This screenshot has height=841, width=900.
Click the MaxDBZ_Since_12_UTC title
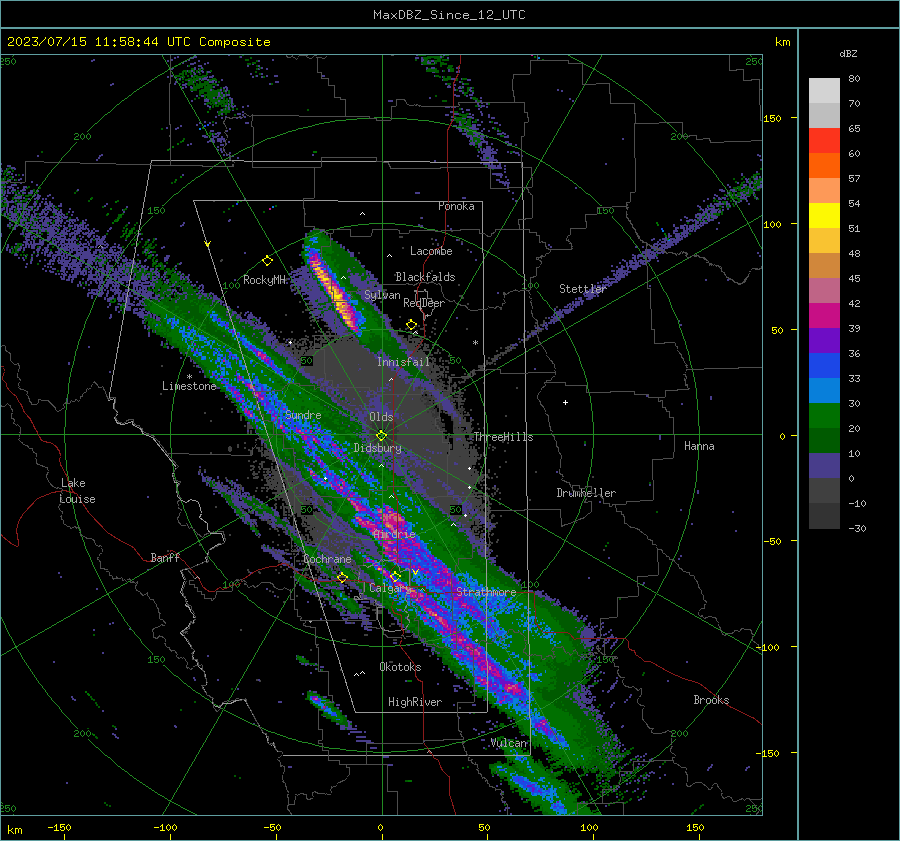pos(449,15)
